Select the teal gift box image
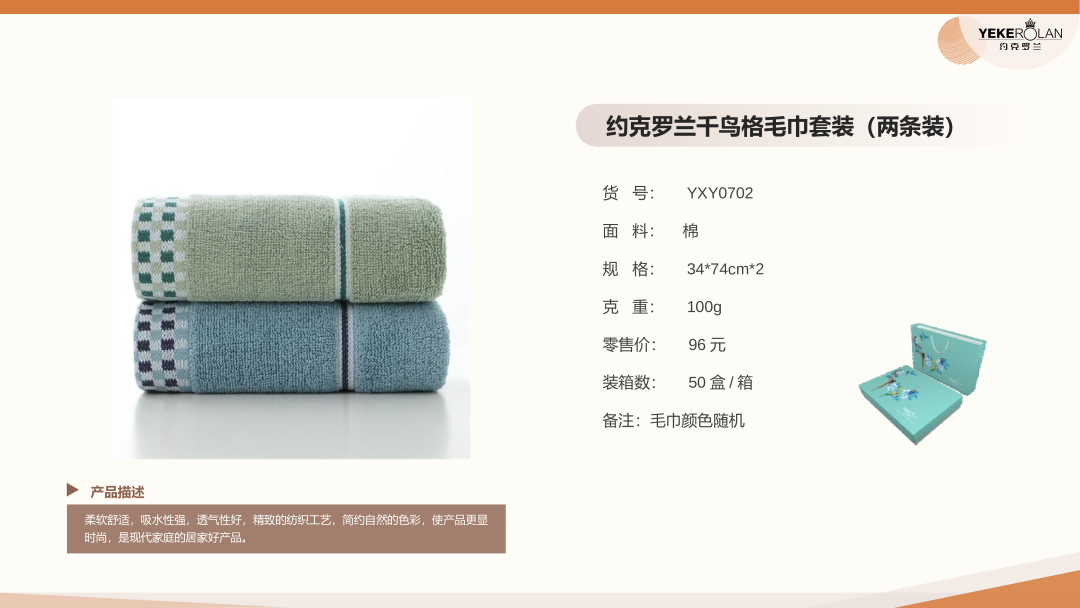Image resolution: width=1080 pixels, height=608 pixels. [922, 384]
